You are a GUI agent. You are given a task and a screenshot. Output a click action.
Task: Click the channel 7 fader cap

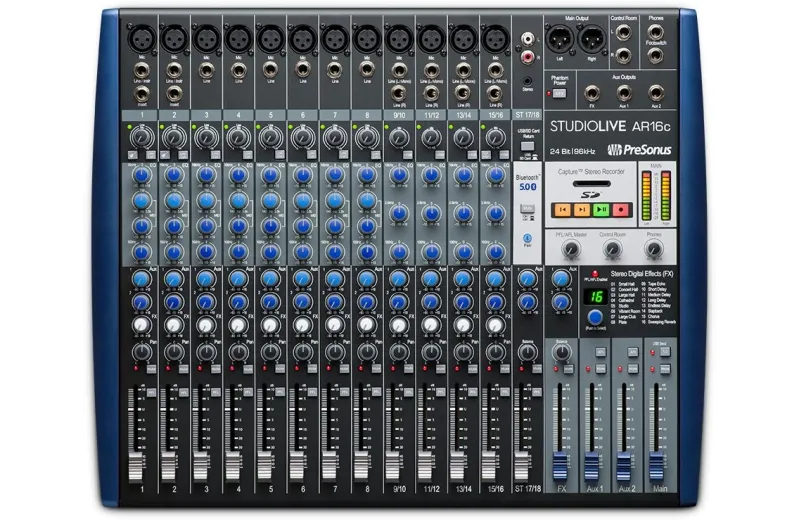329,467
